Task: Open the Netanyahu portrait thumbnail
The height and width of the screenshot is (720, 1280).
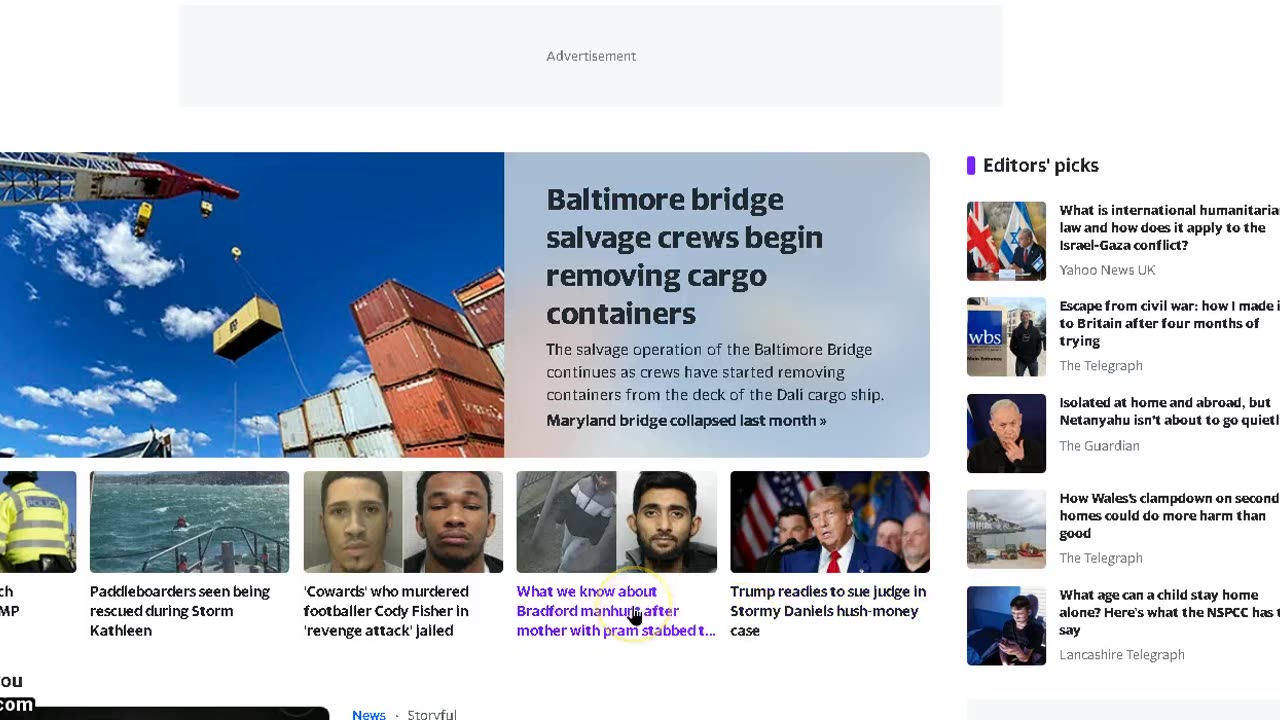Action: (x=1006, y=433)
